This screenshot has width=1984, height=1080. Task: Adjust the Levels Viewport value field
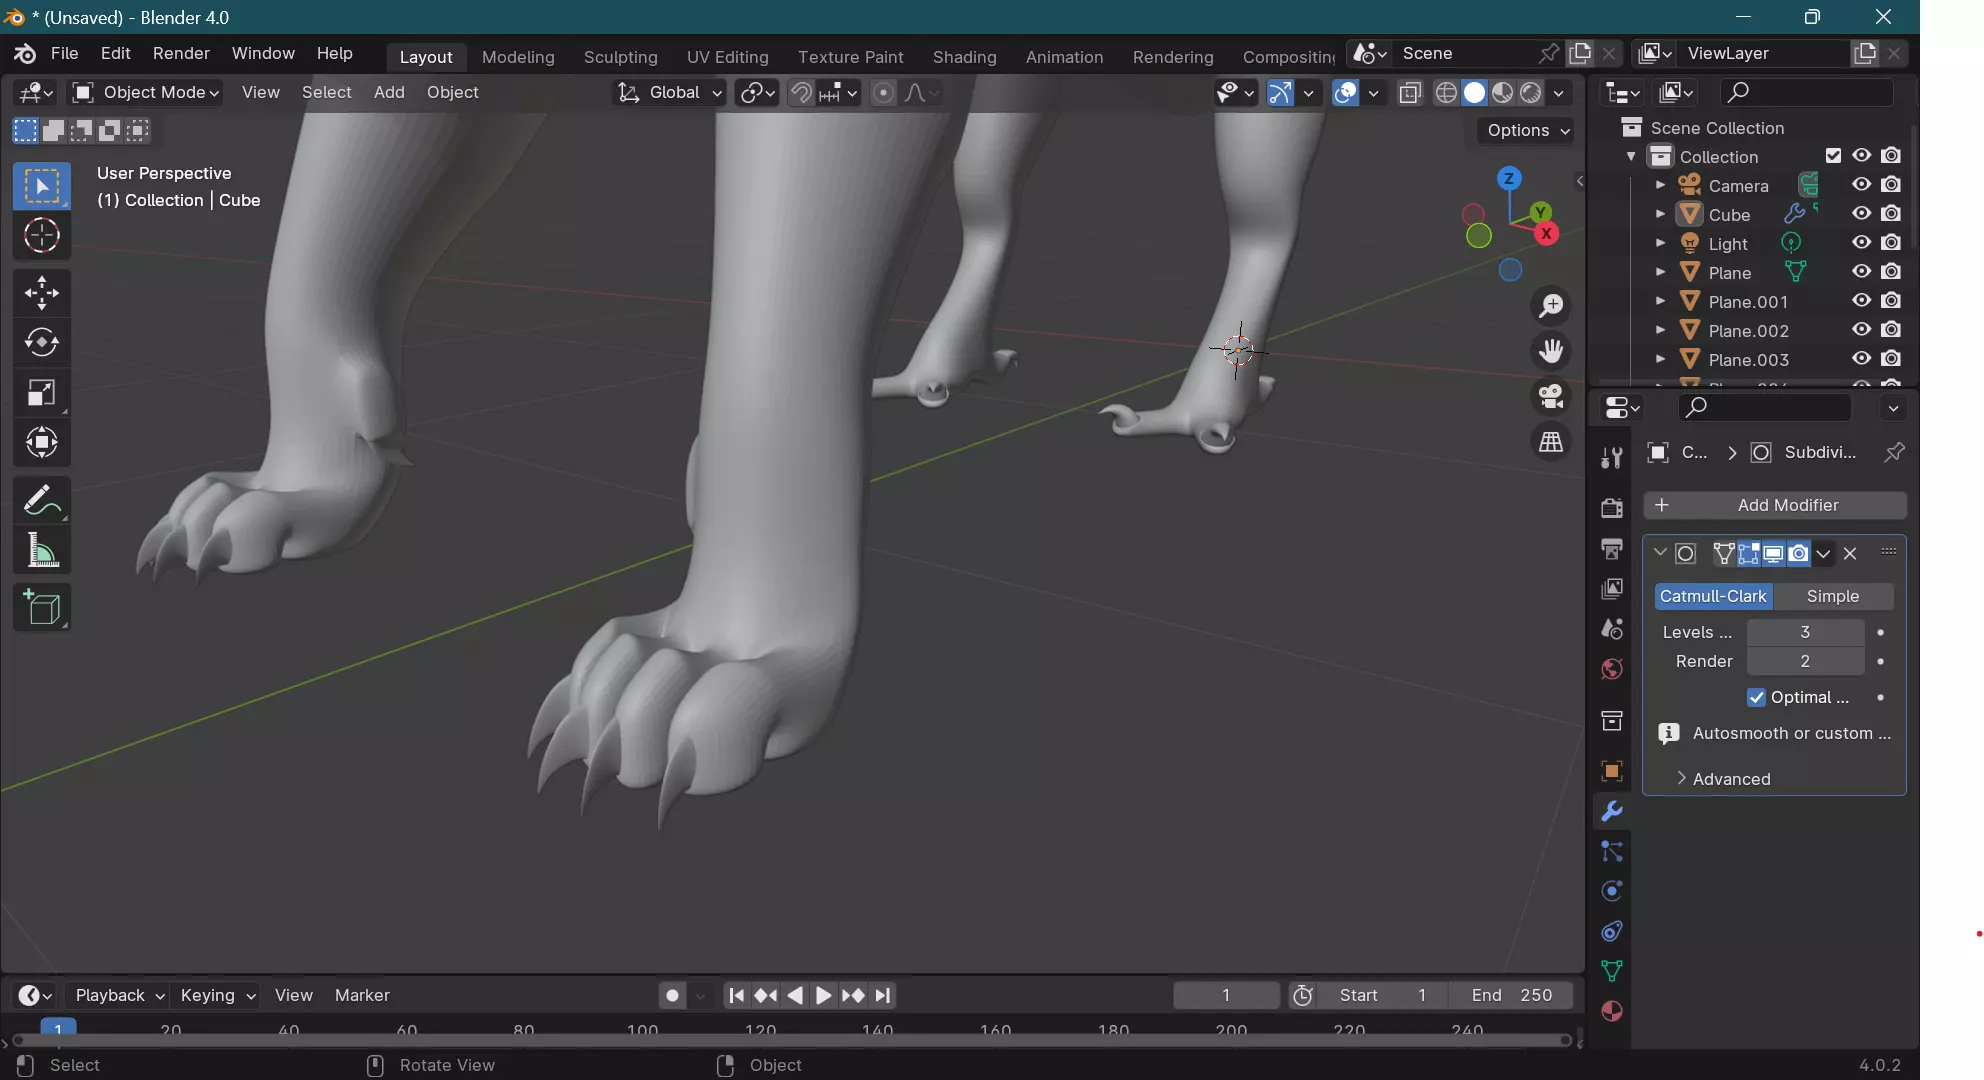[x=1805, y=632]
